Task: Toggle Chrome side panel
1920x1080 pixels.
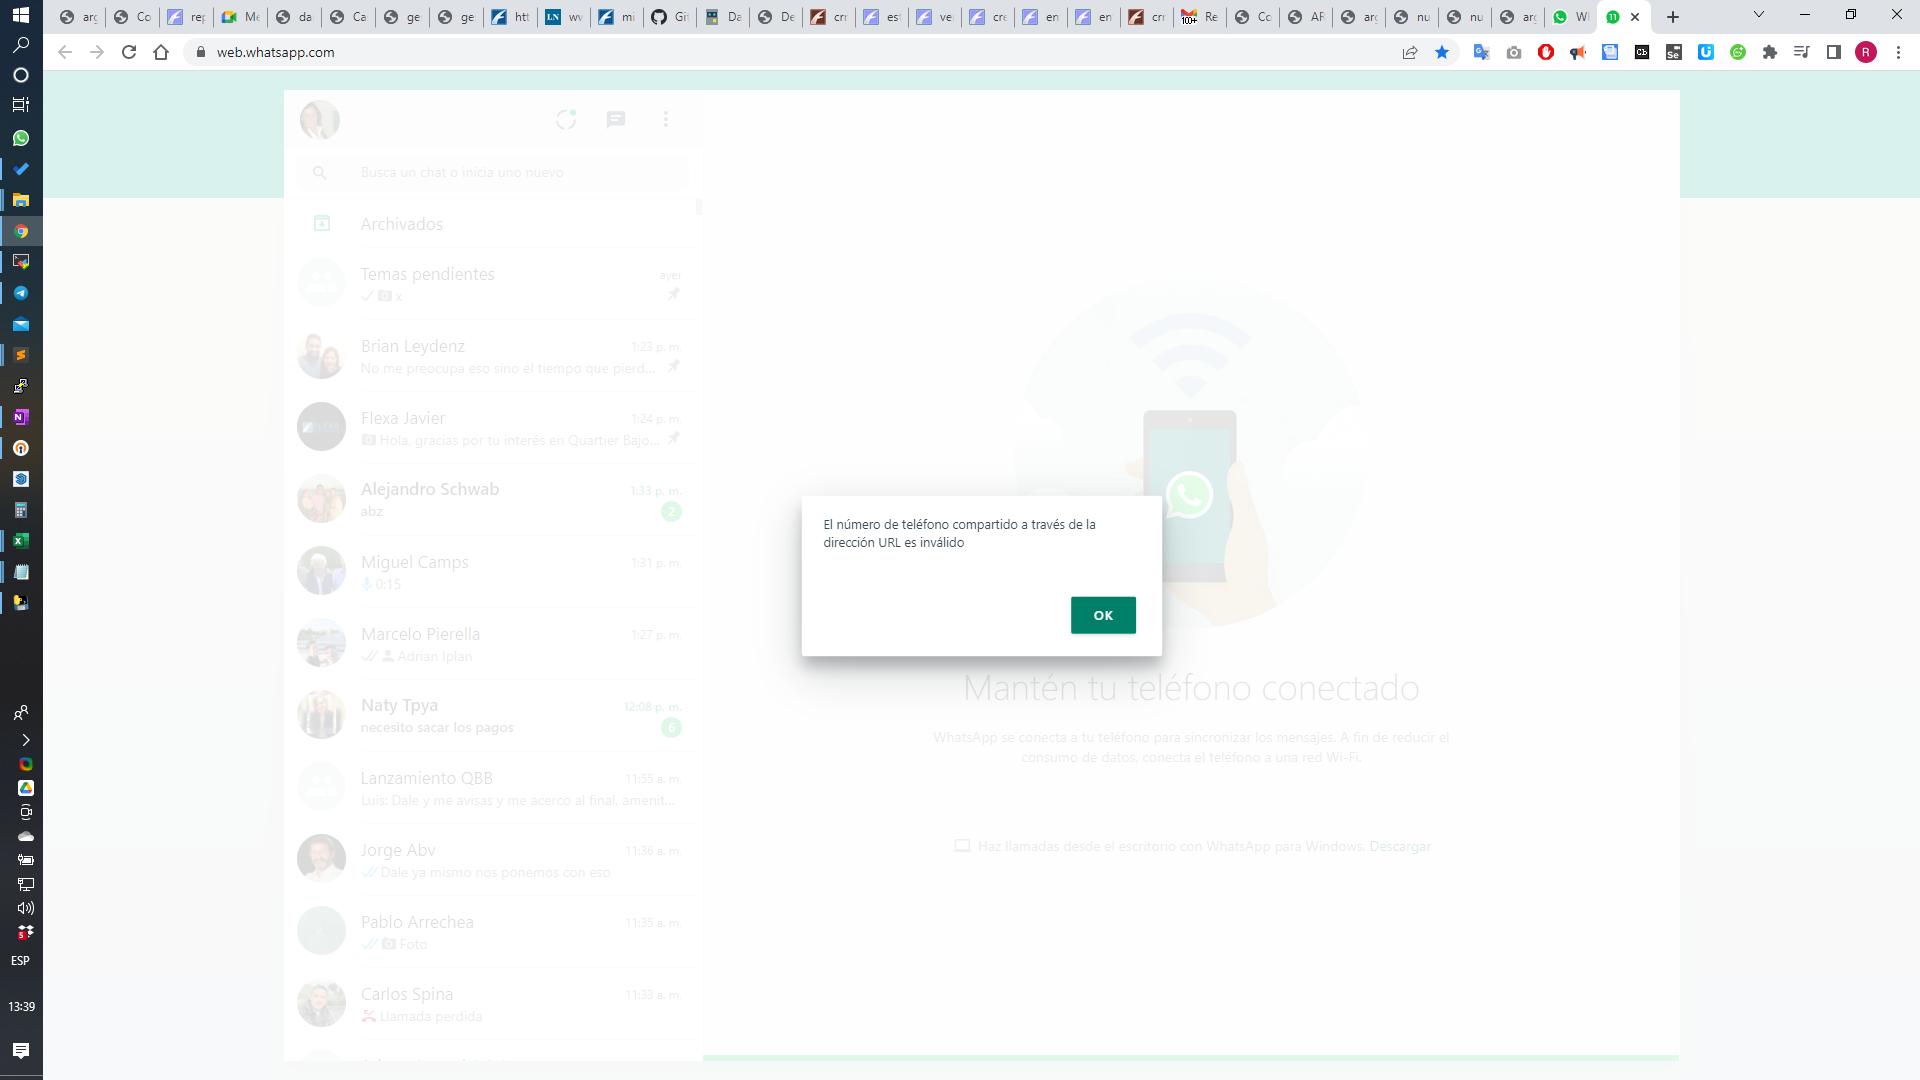Action: [1834, 52]
